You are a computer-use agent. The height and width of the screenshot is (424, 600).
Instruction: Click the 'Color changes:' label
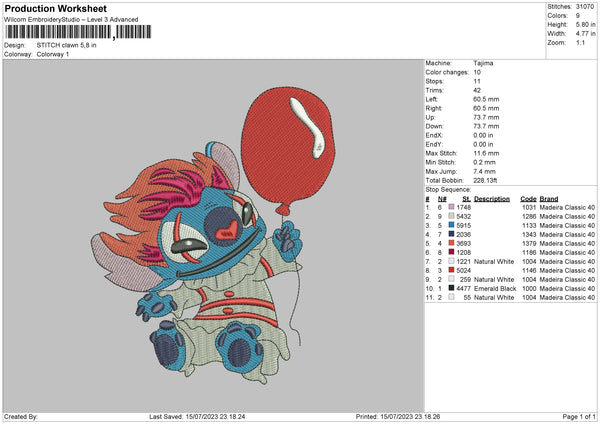click(x=447, y=72)
